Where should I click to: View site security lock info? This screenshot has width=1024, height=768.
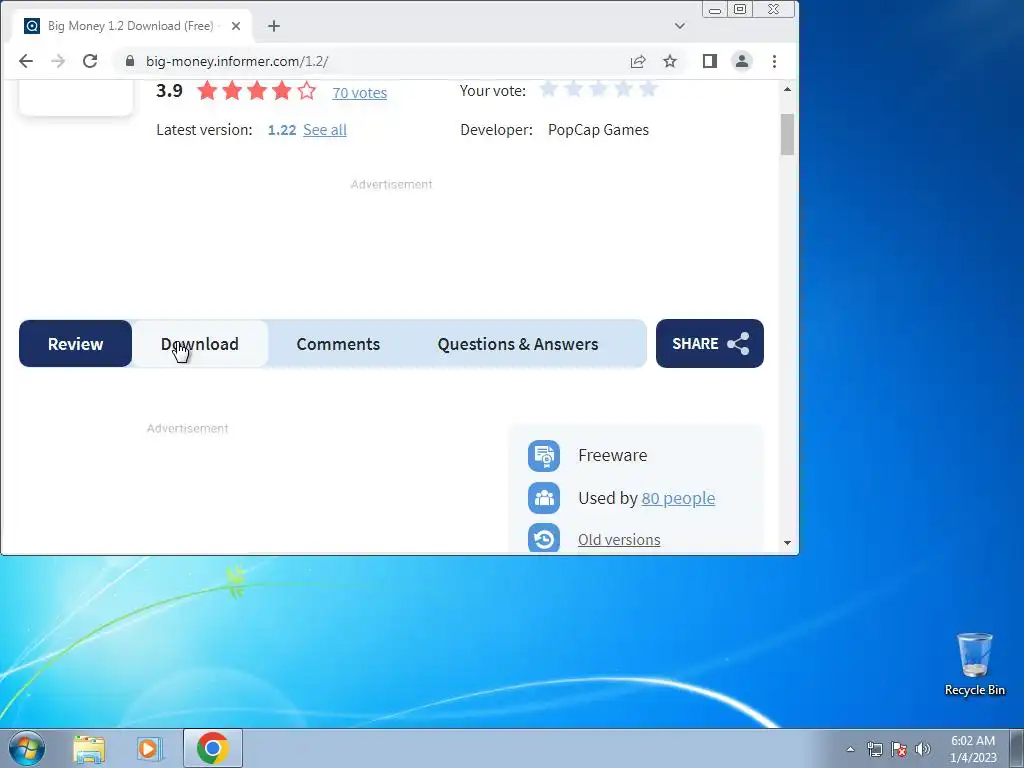tap(130, 61)
